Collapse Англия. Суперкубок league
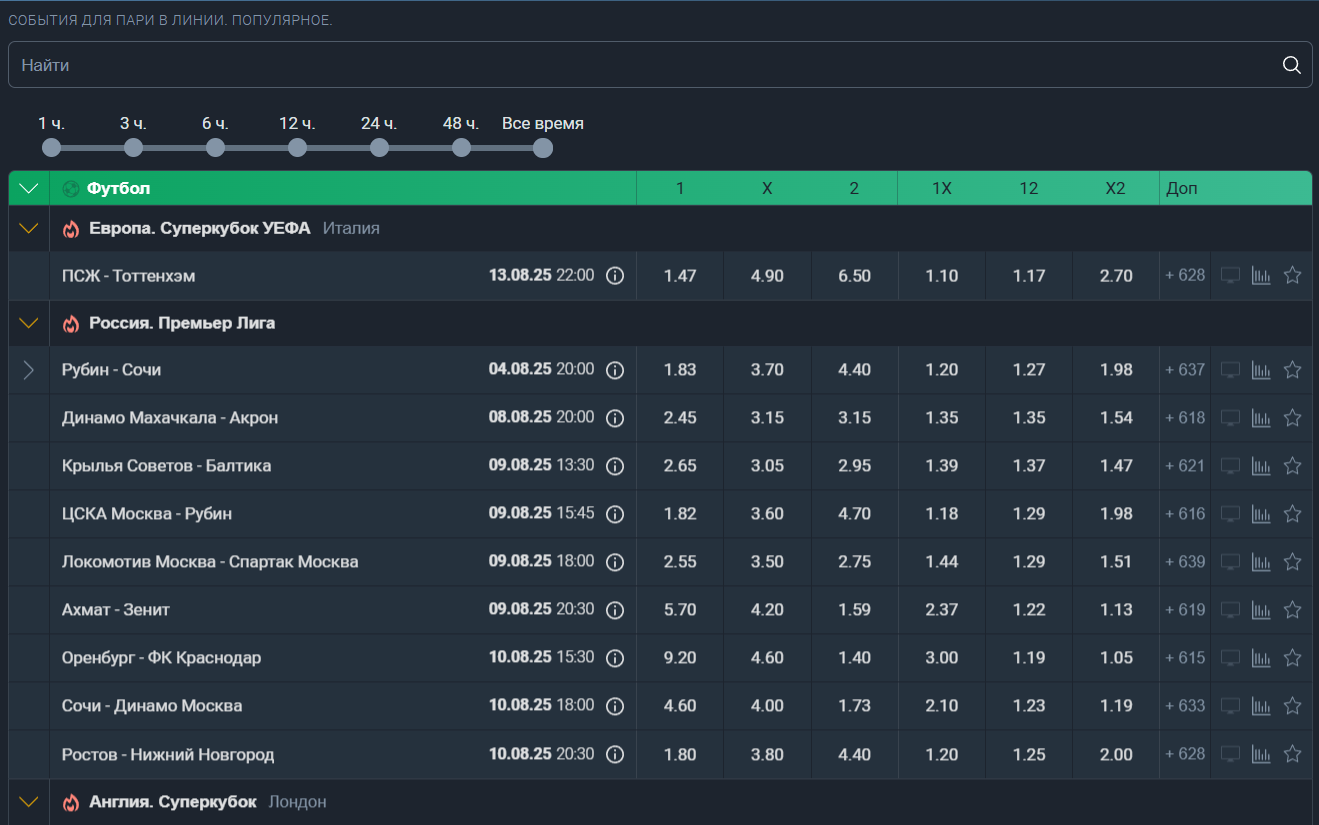The height and width of the screenshot is (825, 1319). [x=28, y=802]
